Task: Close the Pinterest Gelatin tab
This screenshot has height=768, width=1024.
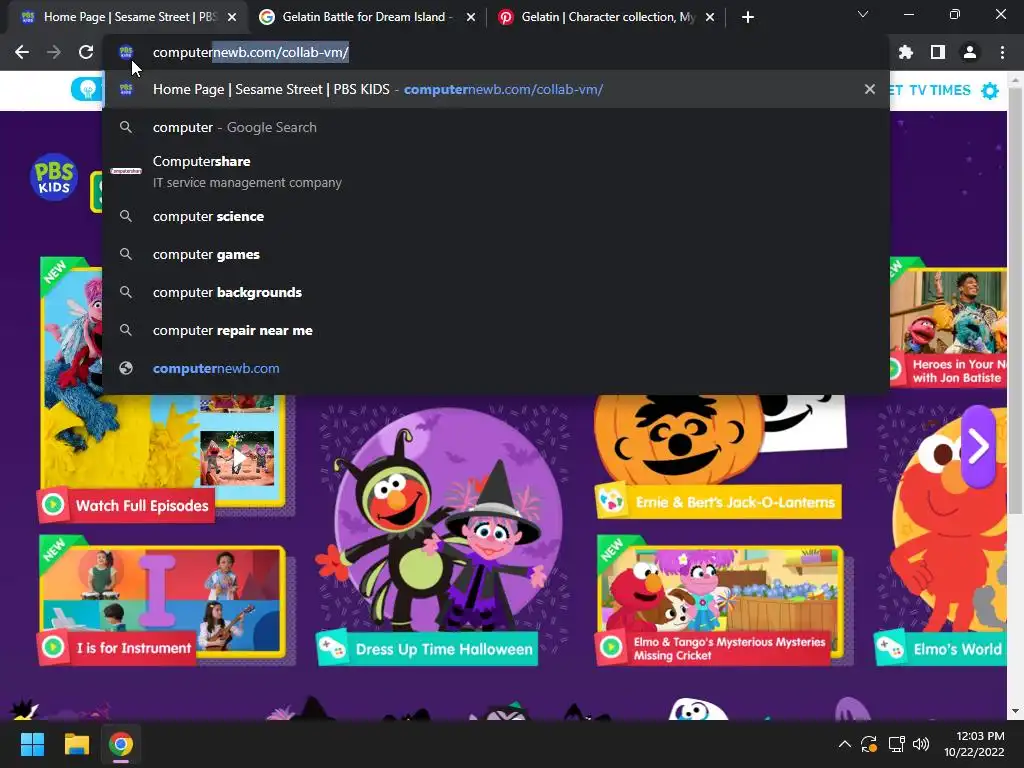Action: [x=710, y=17]
